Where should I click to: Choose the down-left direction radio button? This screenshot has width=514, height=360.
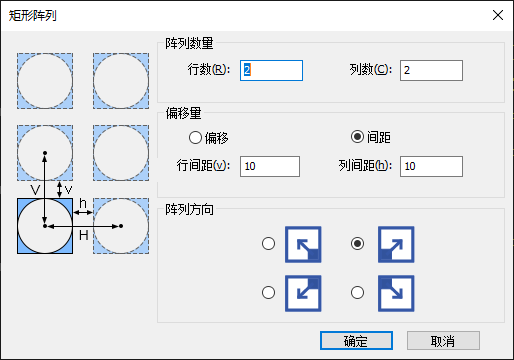(268, 293)
